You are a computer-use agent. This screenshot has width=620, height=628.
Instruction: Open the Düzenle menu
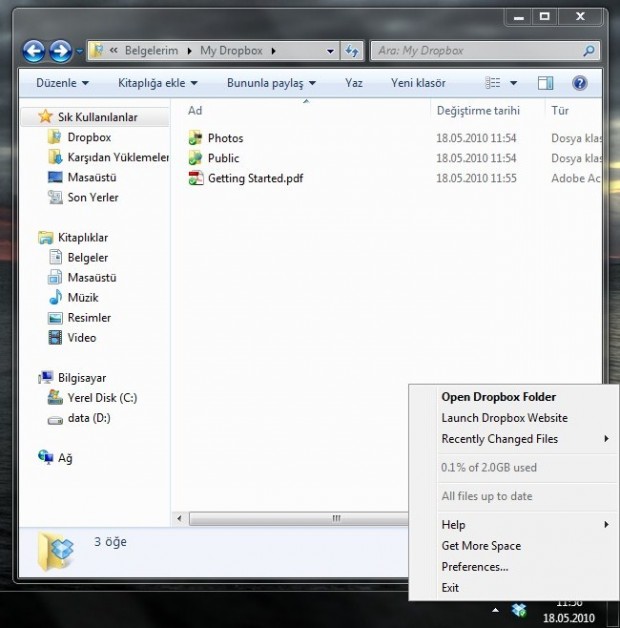click(x=62, y=83)
